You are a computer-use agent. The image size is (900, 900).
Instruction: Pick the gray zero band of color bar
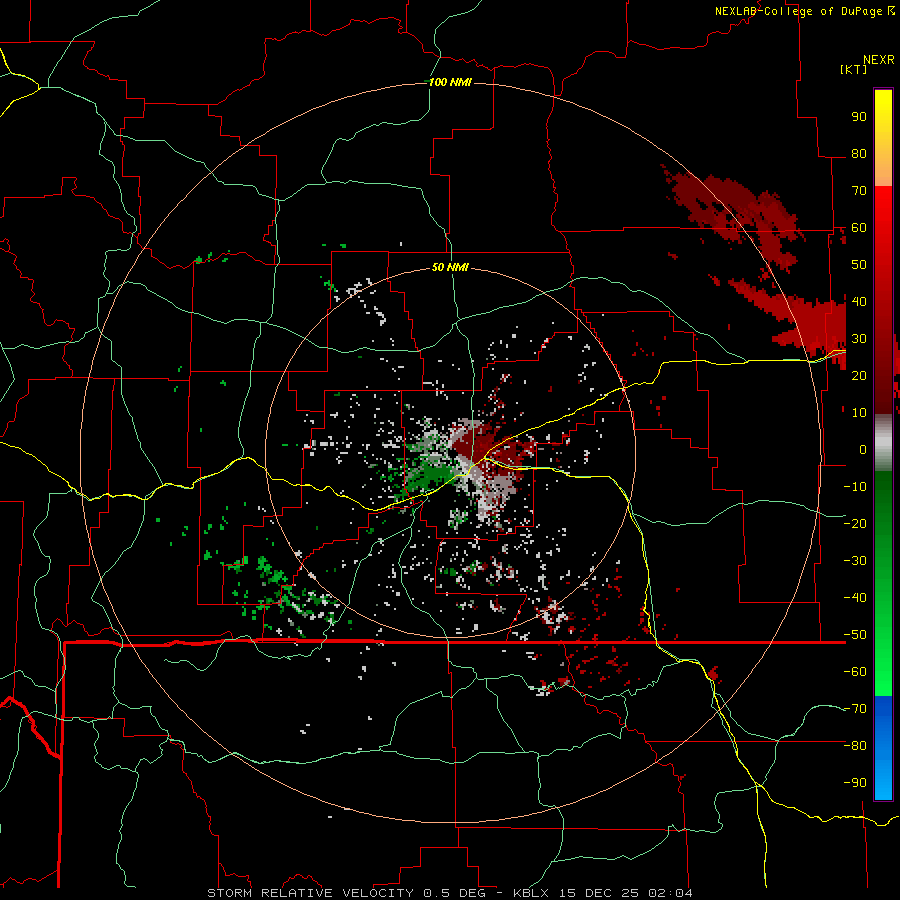click(883, 442)
